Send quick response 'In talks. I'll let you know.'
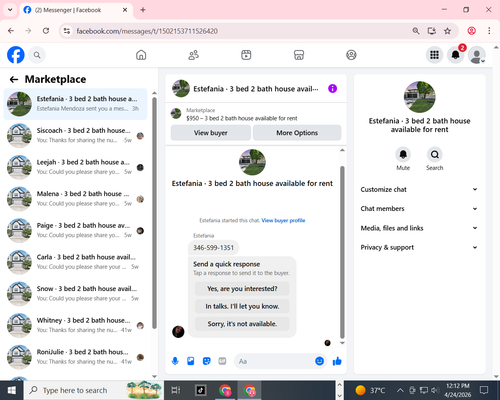 (x=242, y=306)
